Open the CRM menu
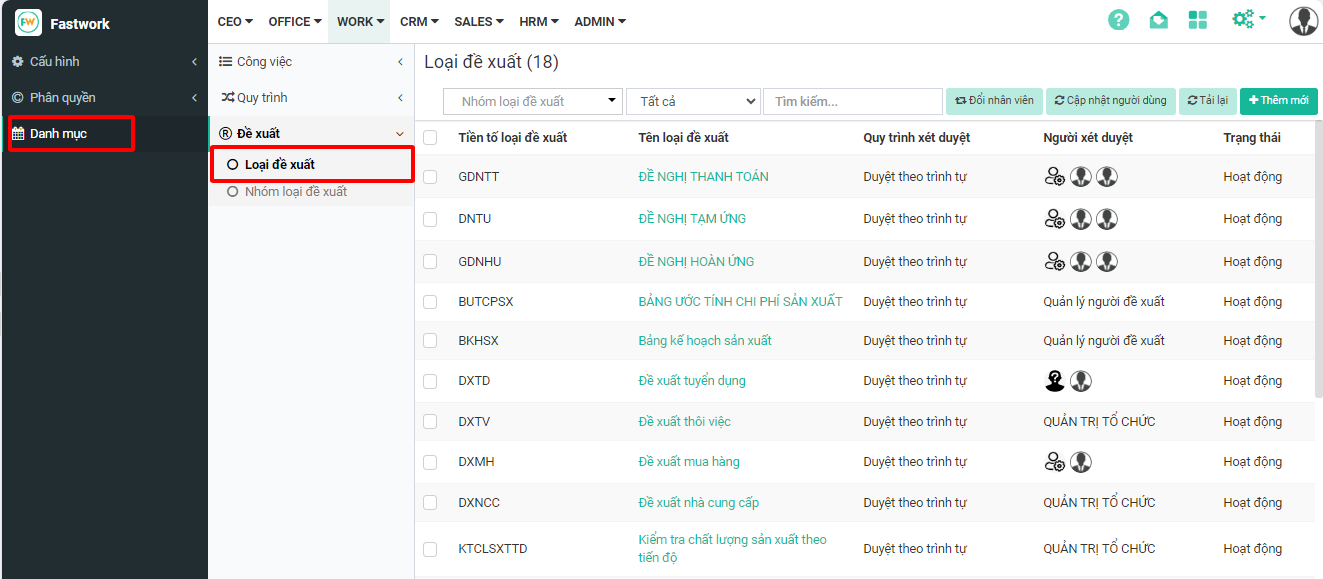1323x579 pixels. [x=419, y=22]
